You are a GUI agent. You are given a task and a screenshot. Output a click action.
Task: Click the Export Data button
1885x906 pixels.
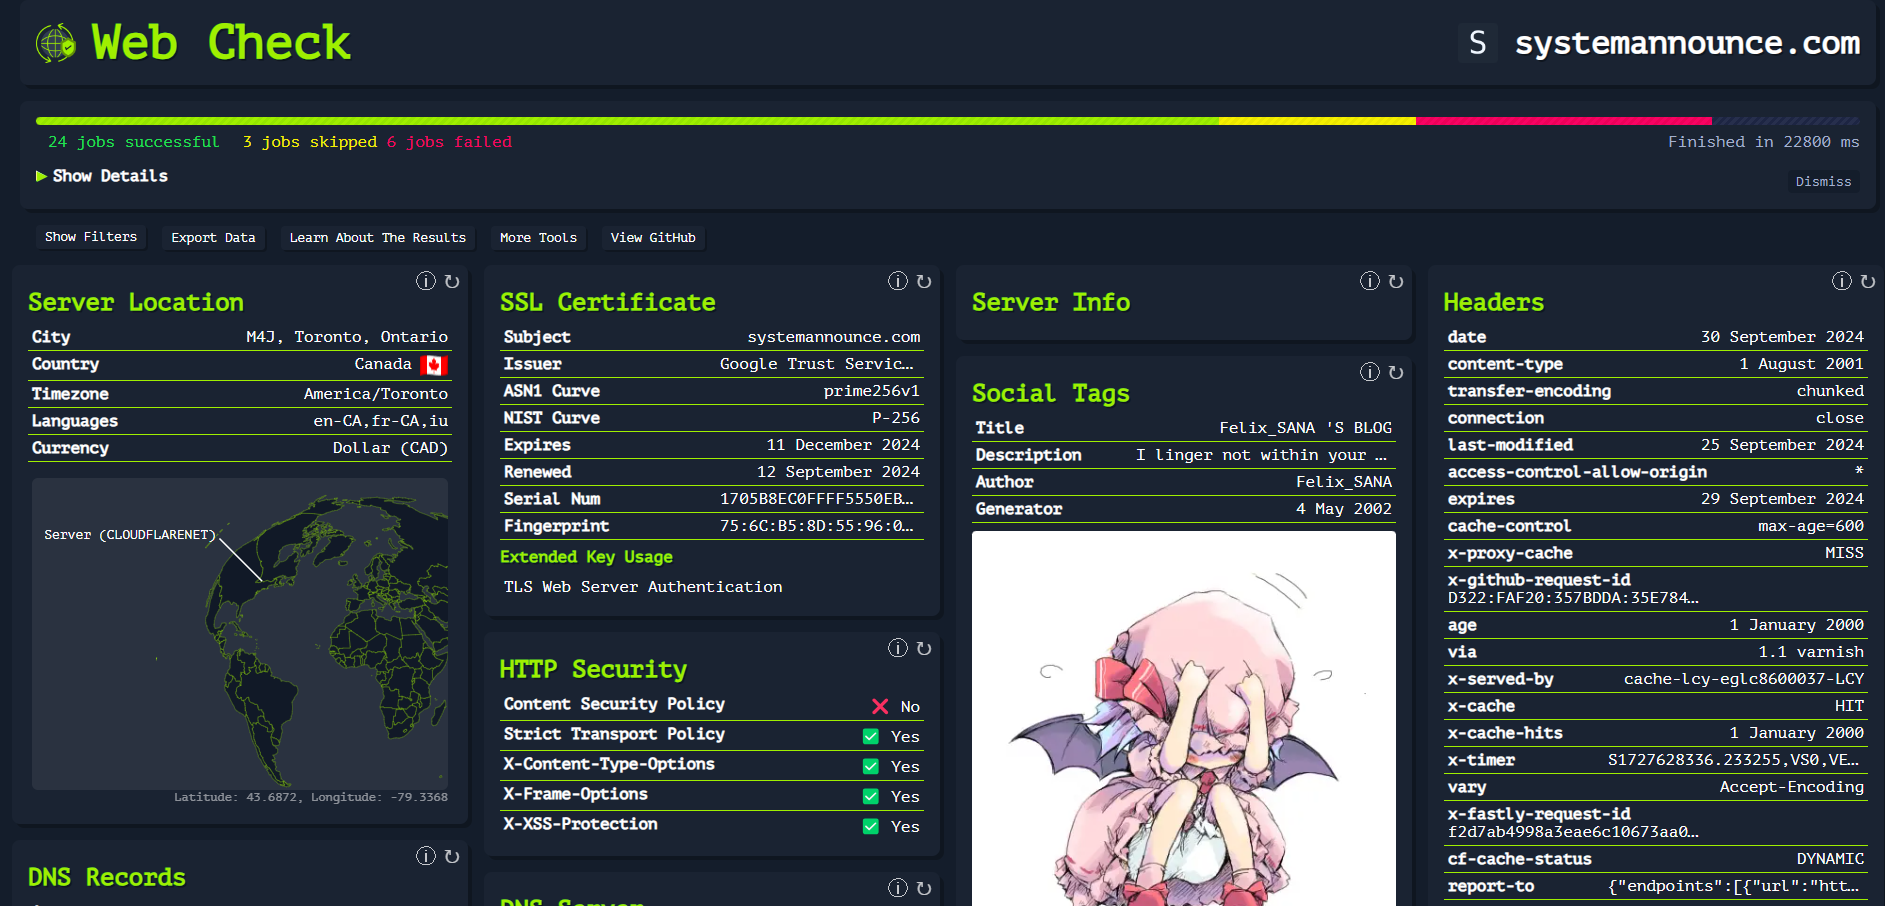pos(213,238)
